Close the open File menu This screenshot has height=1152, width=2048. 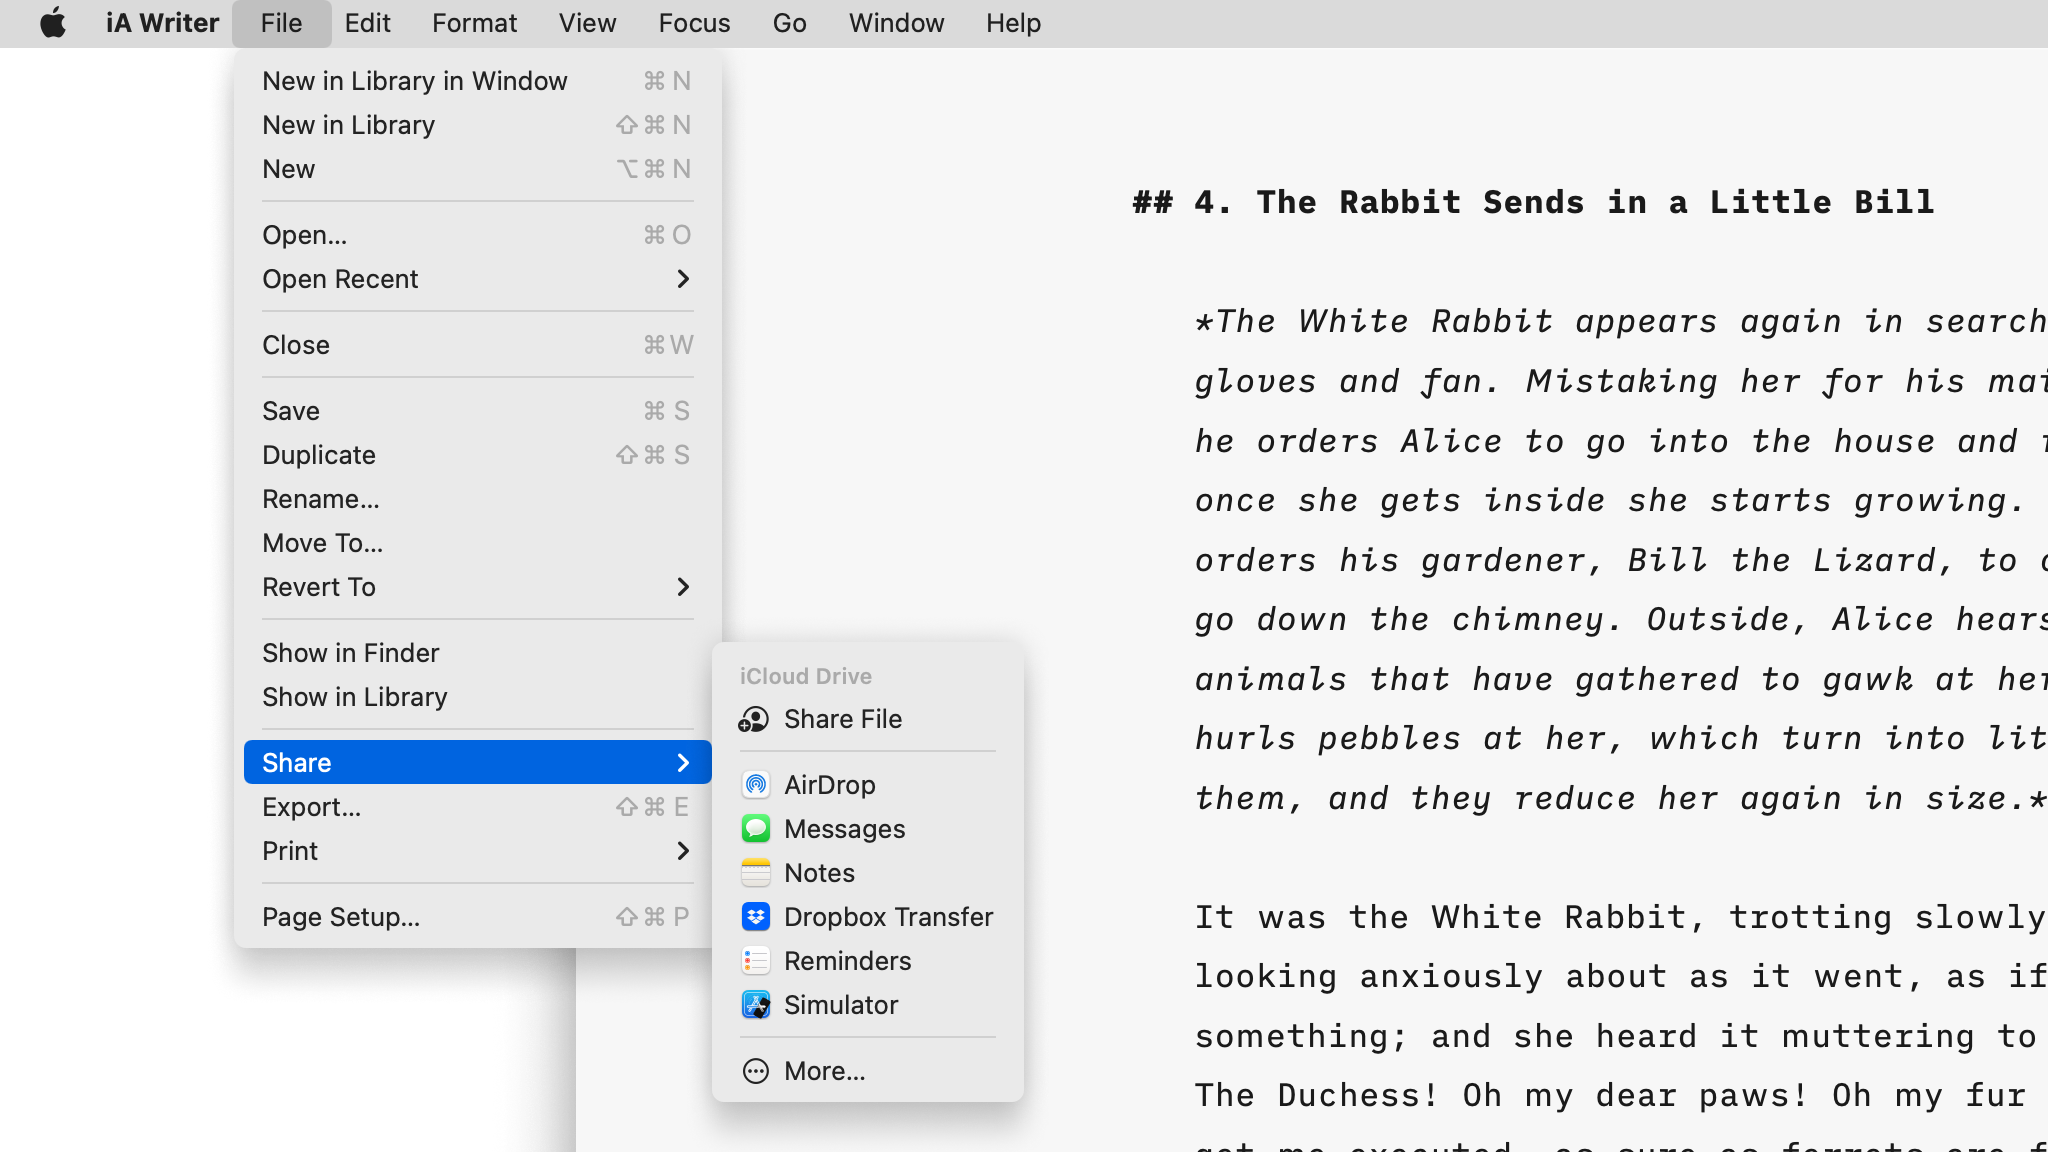281,23
